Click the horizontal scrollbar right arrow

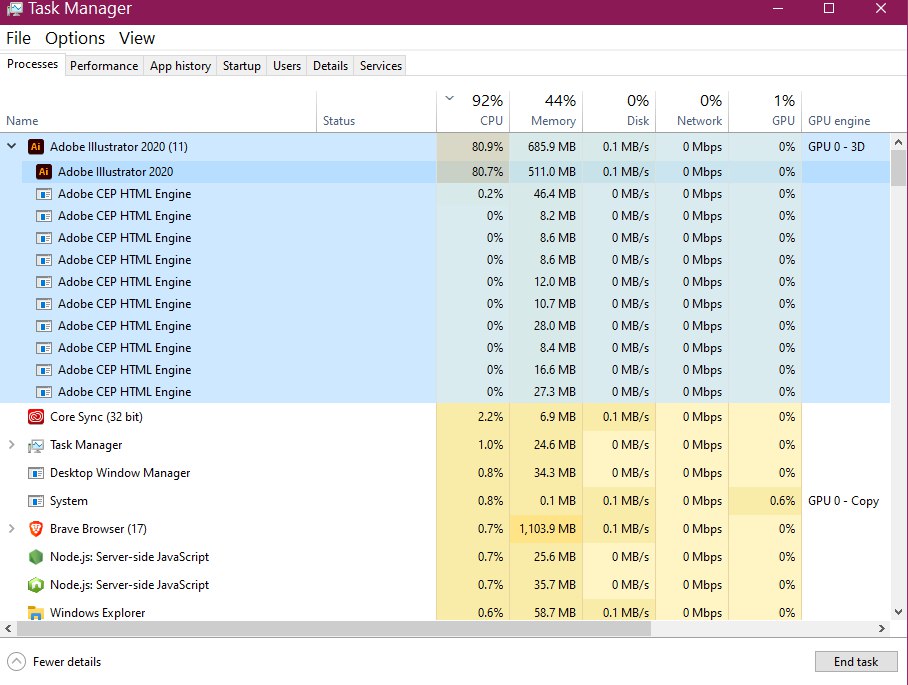pos(882,628)
